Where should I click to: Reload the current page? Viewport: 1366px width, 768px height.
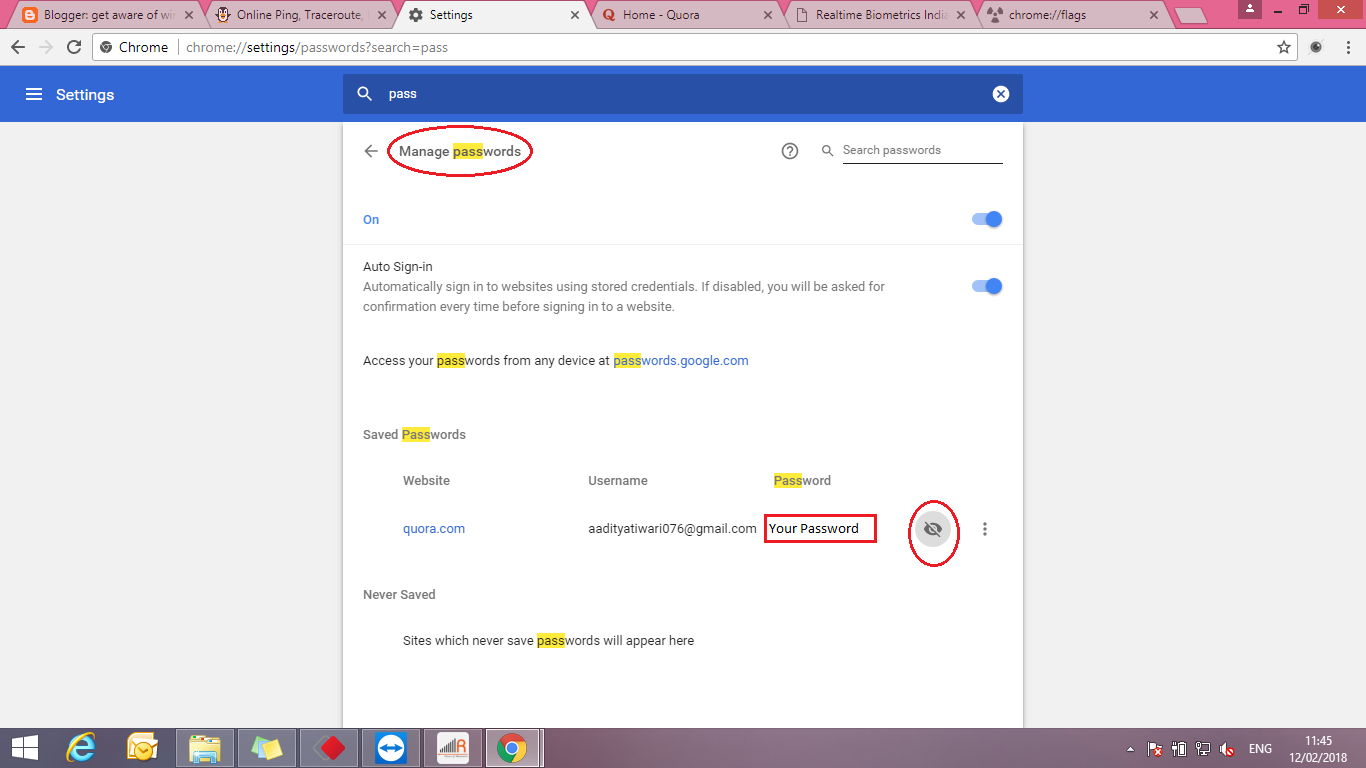(x=74, y=47)
